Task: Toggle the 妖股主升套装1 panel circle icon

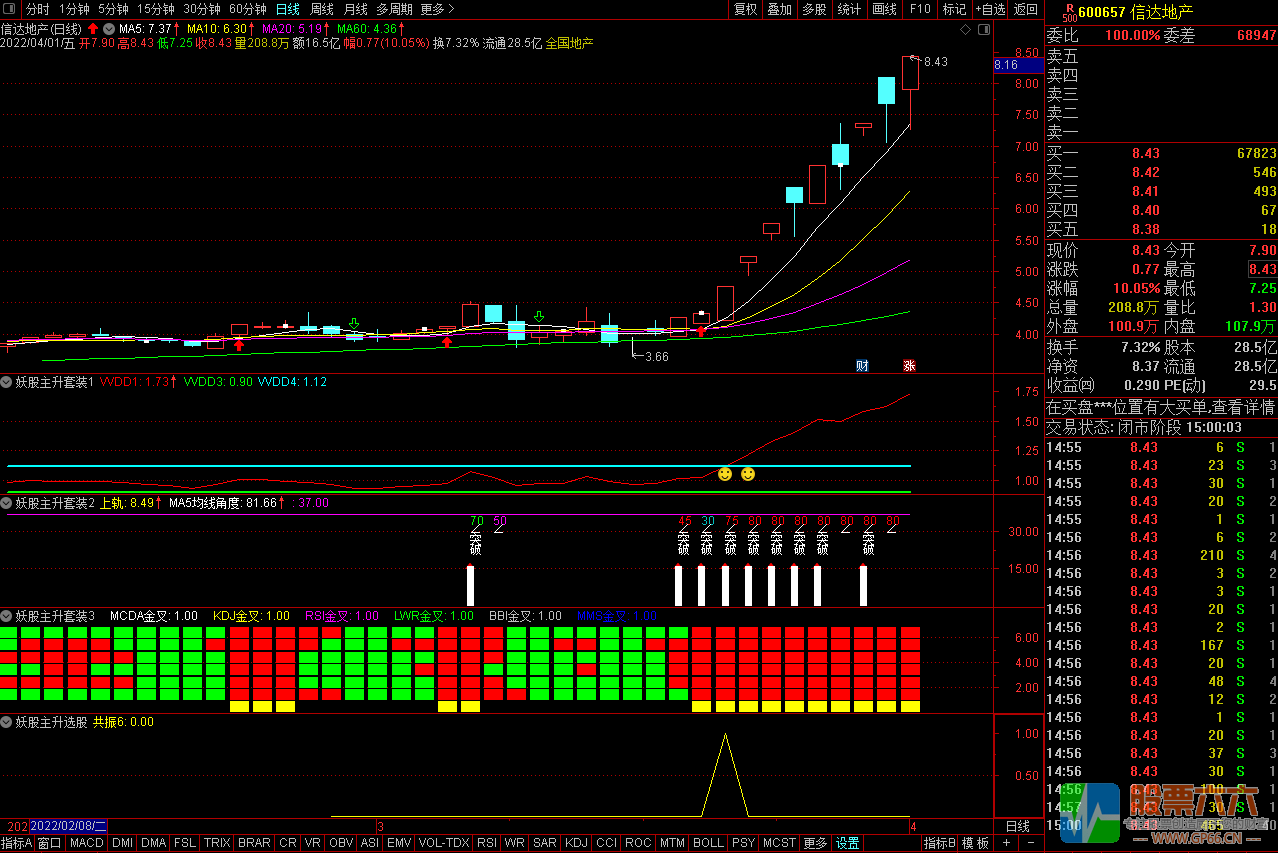Action: (x=7, y=382)
